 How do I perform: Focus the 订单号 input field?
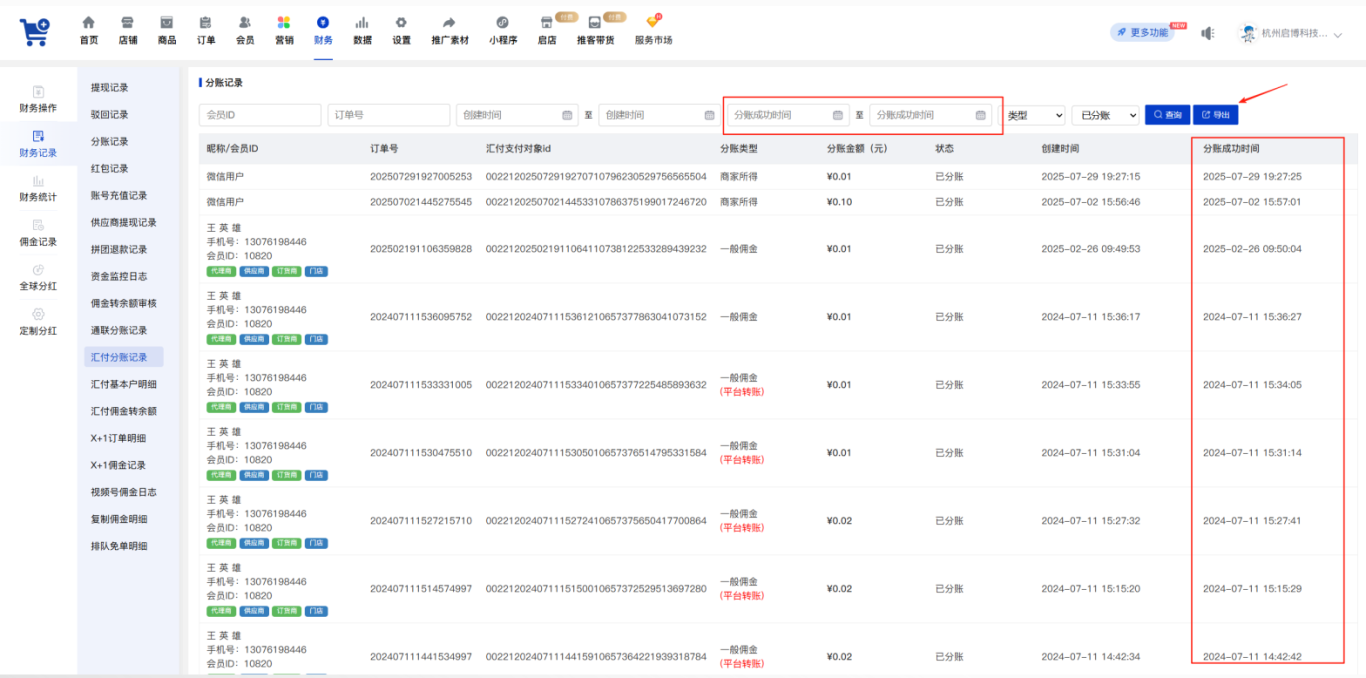[389, 115]
